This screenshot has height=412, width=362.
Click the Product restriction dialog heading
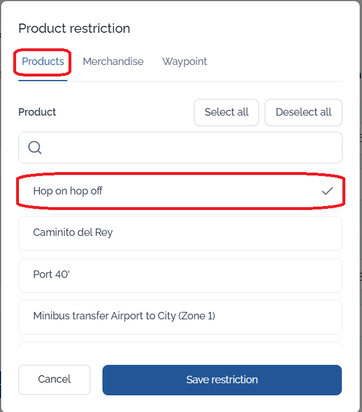pos(74,29)
